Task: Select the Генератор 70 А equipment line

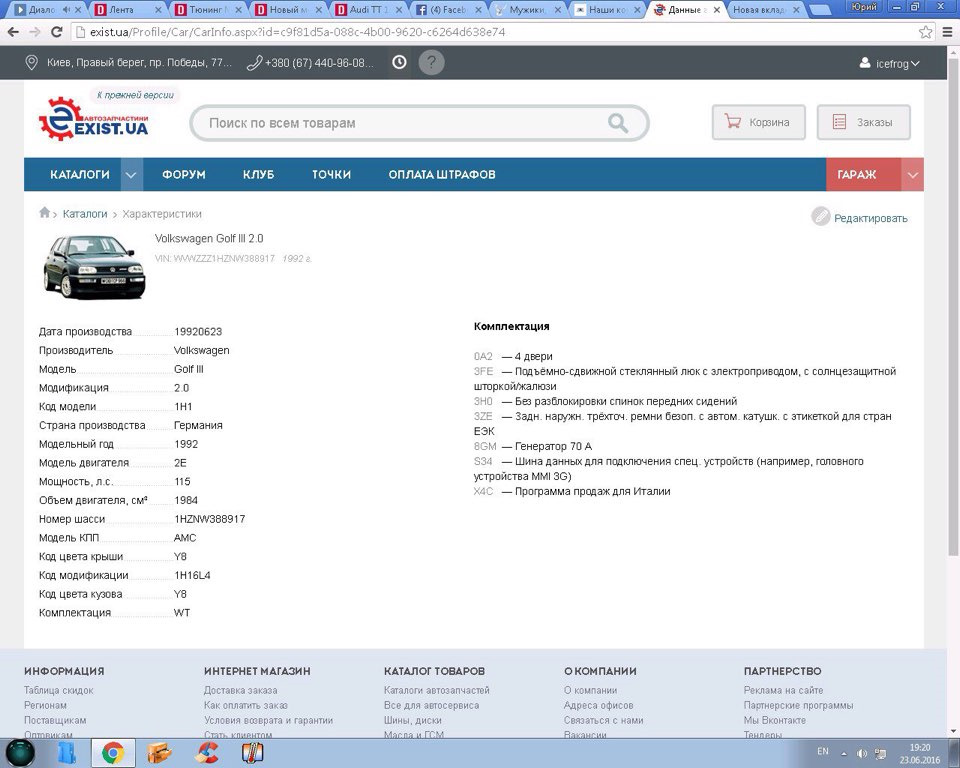Action: (x=533, y=446)
